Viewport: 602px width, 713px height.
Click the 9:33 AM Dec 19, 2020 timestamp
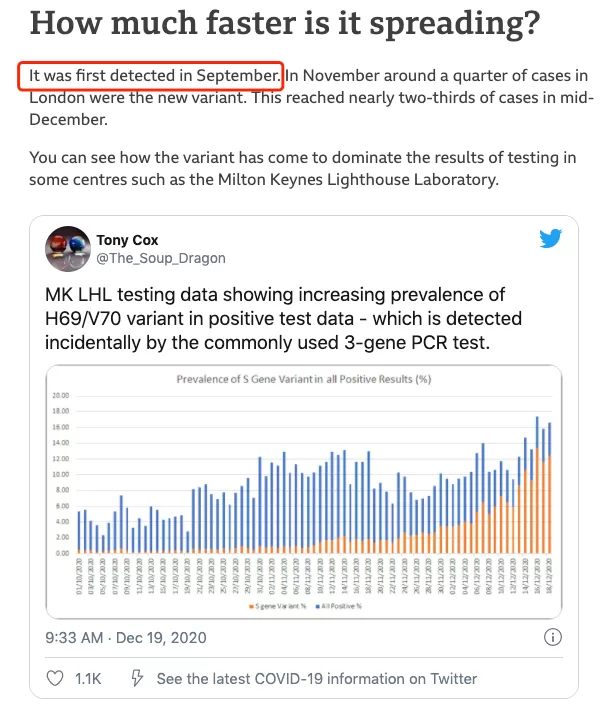pos(126,638)
